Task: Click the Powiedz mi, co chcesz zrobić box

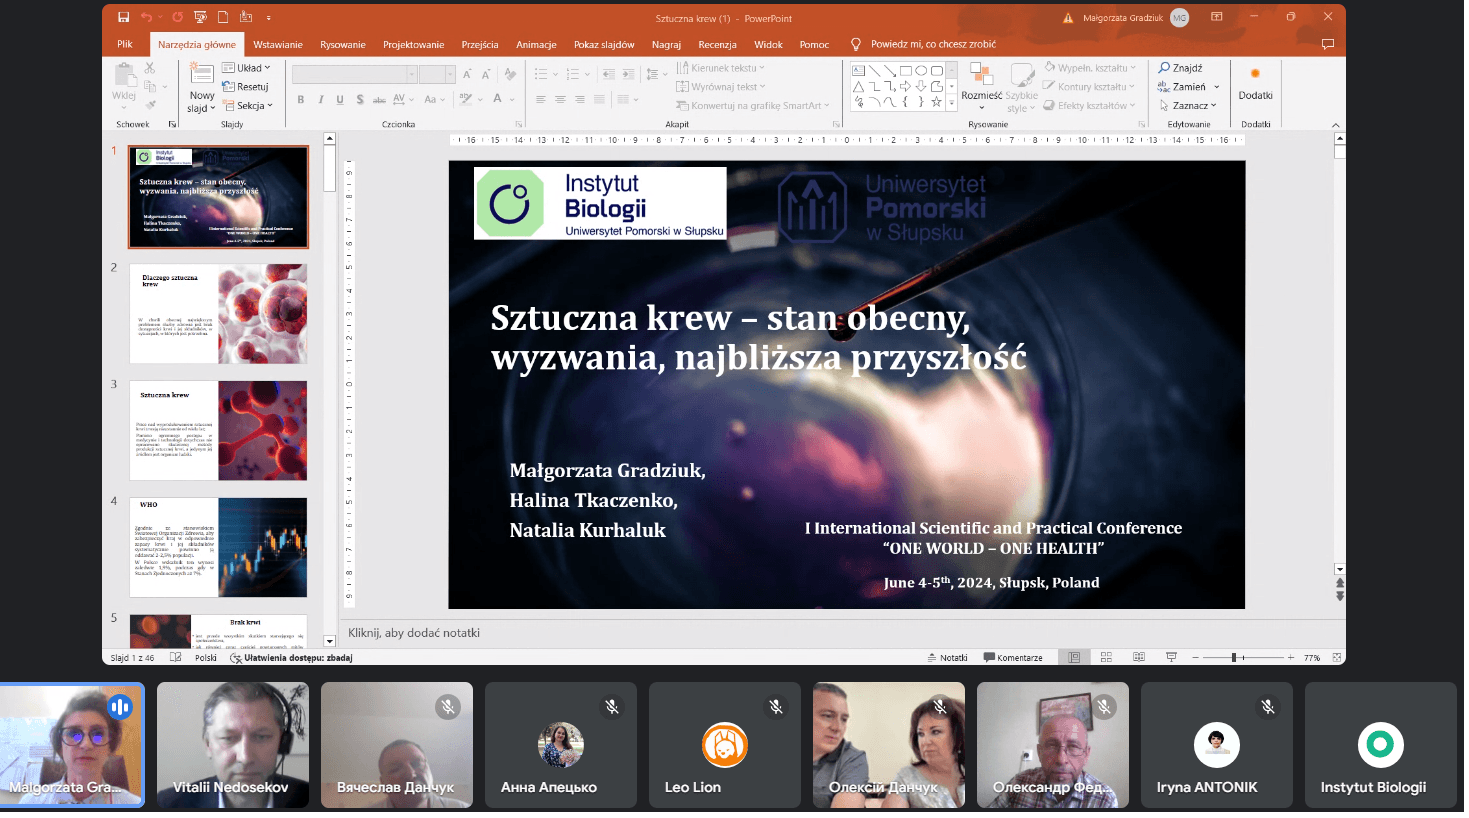Action: pos(923,44)
